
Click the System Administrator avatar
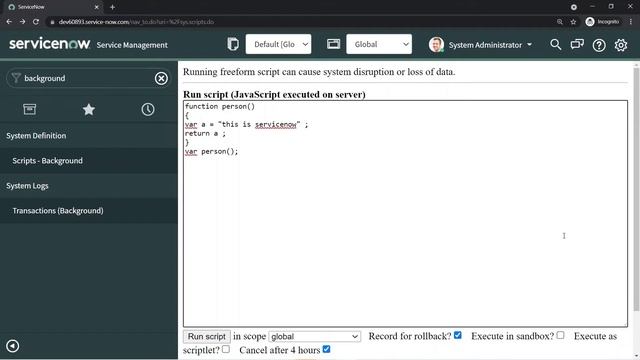coord(436,44)
